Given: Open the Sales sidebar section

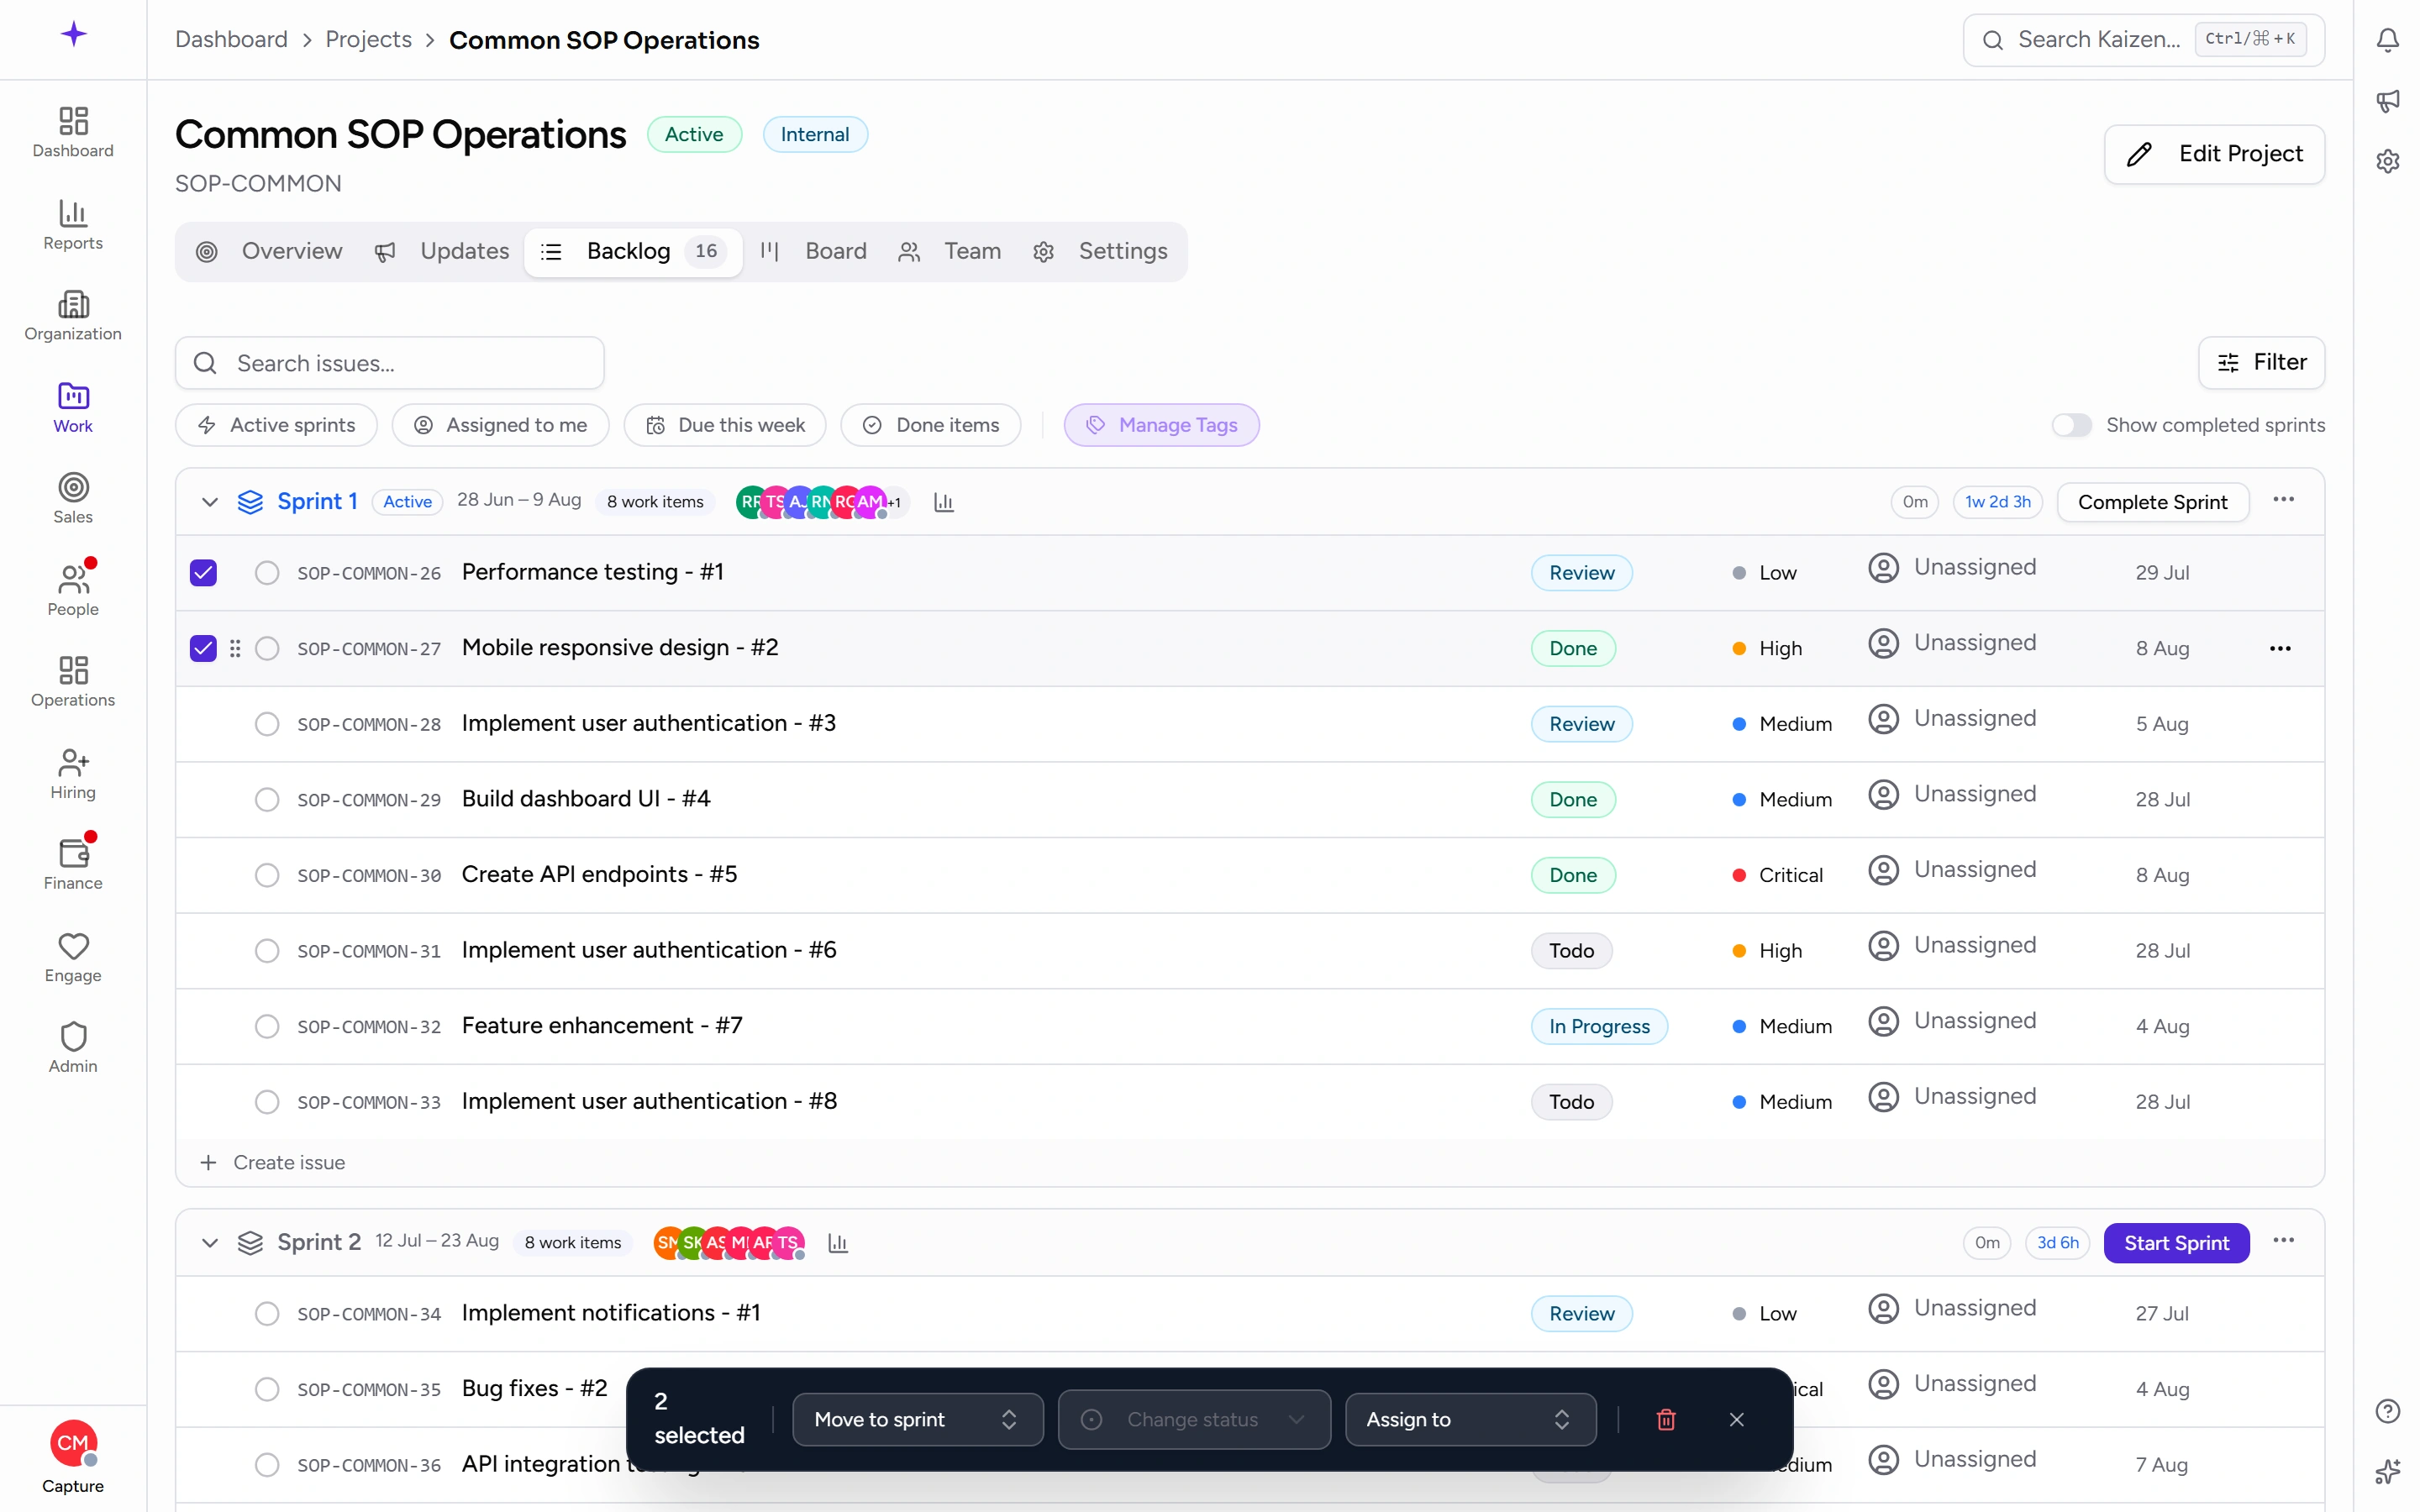Looking at the screenshot, I should tap(73, 499).
